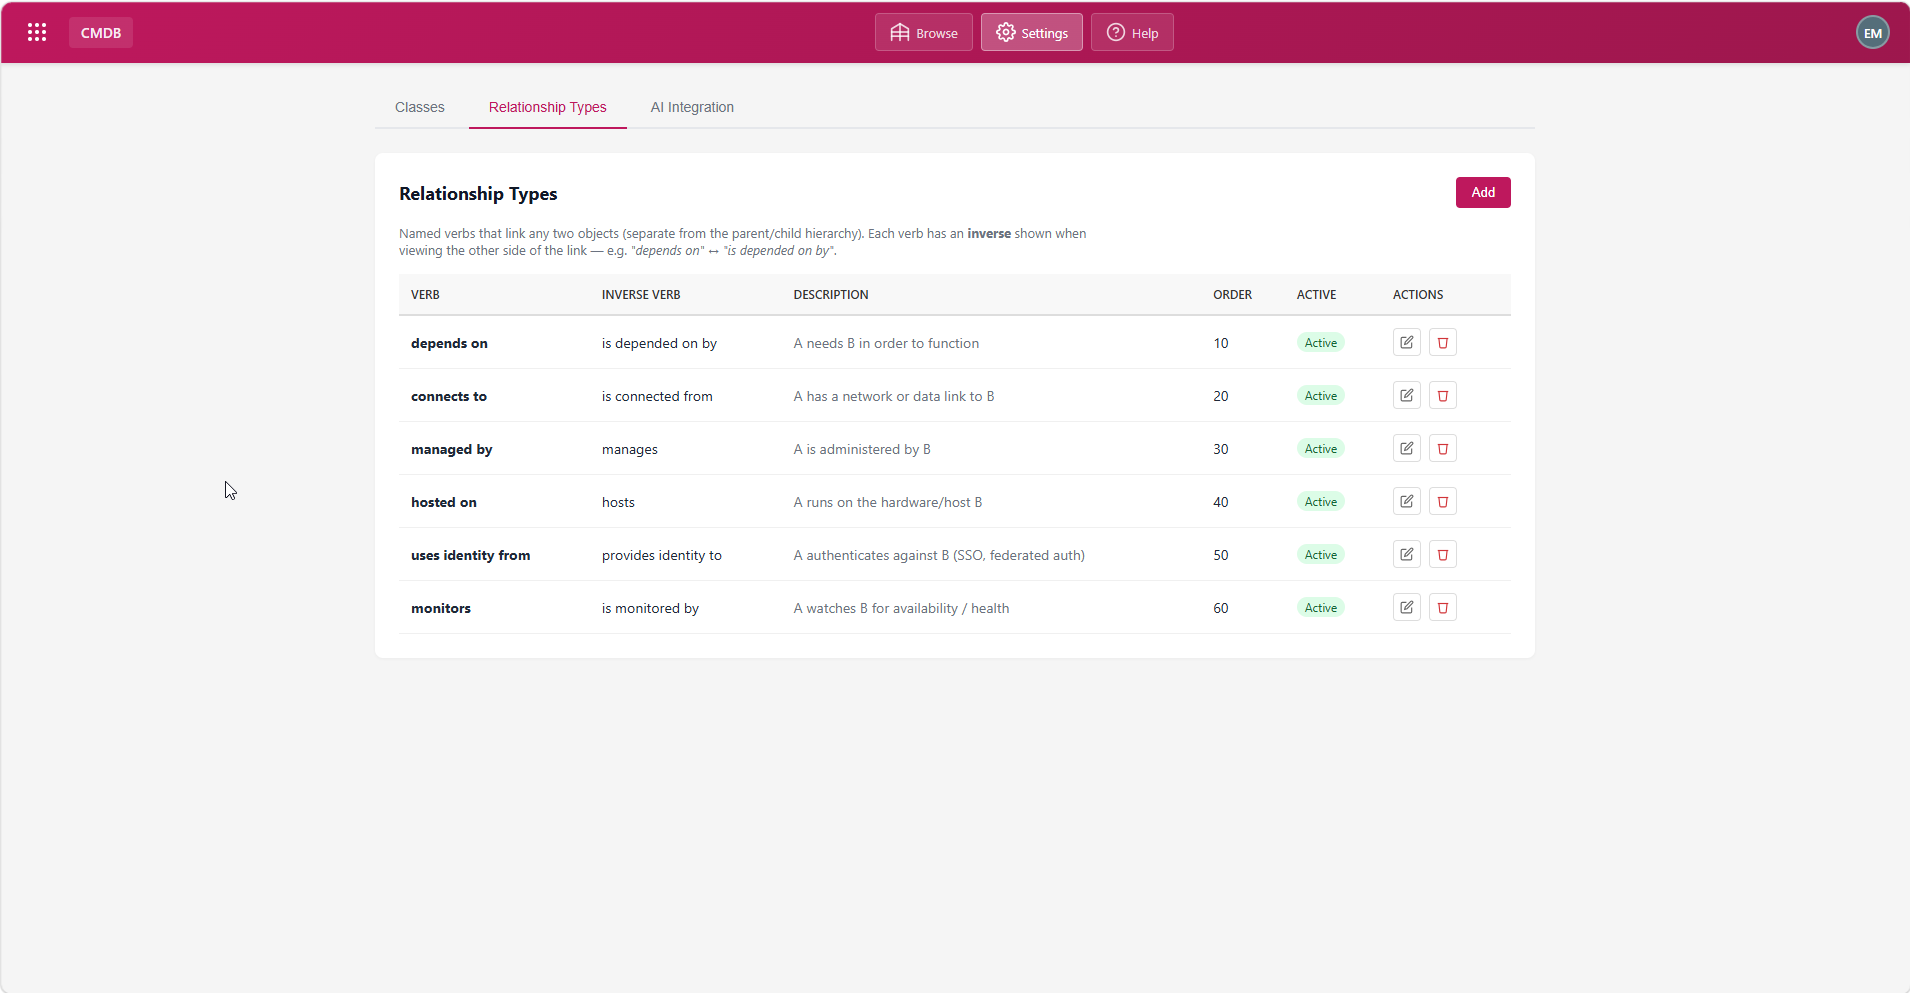Open the Help page
Screen dimensions: 1910x993
(1132, 32)
